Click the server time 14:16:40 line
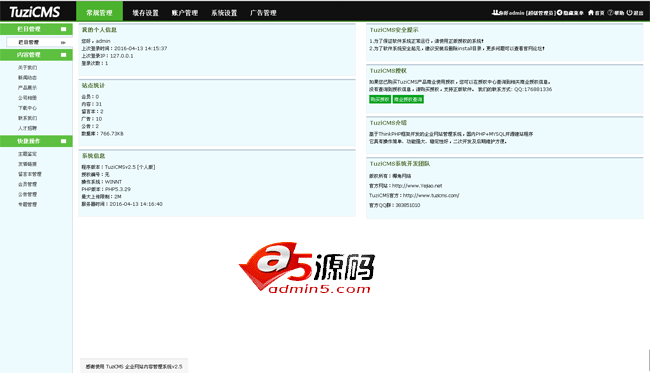Image resolution: width=650 pixels, height=373 pixels. [x=122, y=204]
